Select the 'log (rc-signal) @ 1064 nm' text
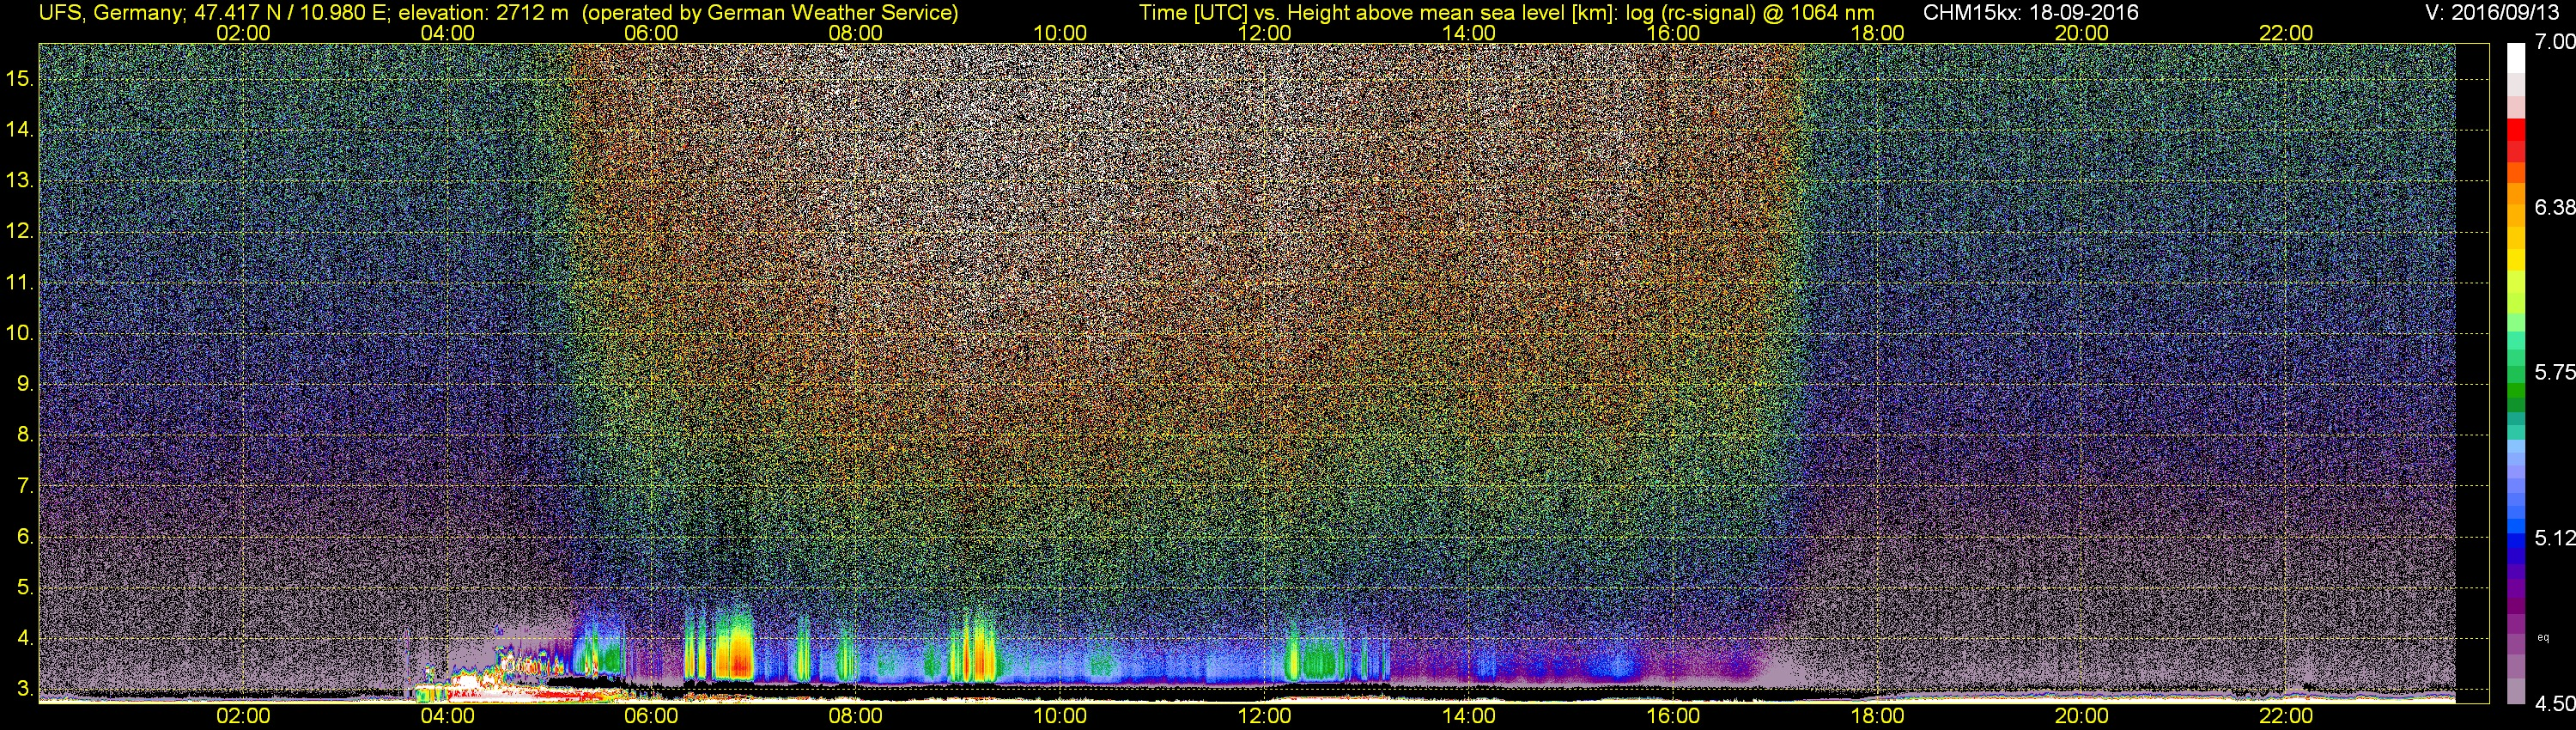 tap(1750, 13)
